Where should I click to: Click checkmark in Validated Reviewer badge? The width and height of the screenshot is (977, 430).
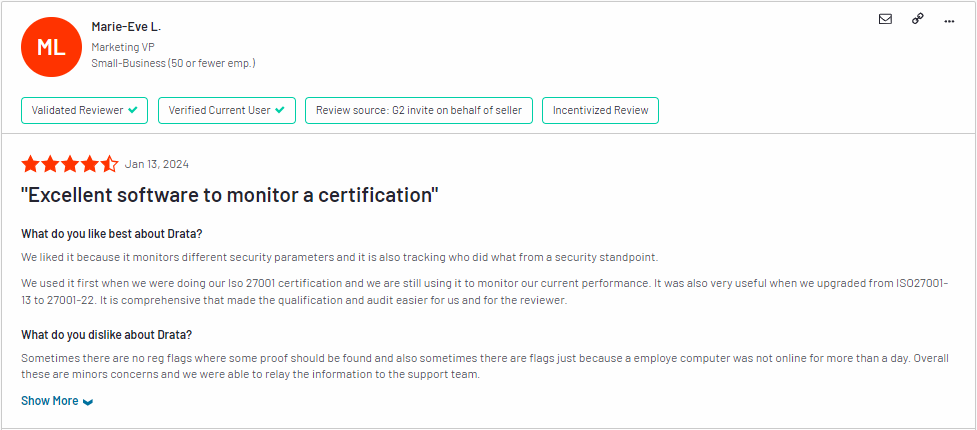(133, 110)
